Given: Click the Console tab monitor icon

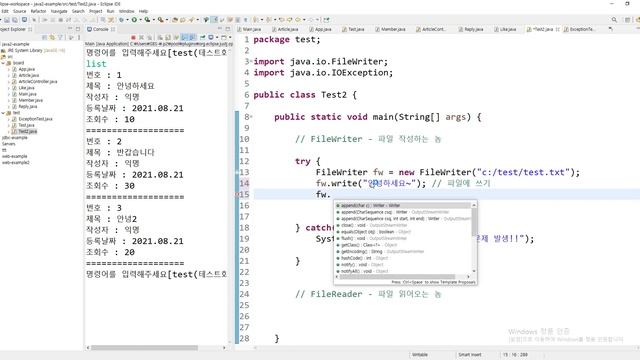Looking at the screenshot, I should coord(89,29).
